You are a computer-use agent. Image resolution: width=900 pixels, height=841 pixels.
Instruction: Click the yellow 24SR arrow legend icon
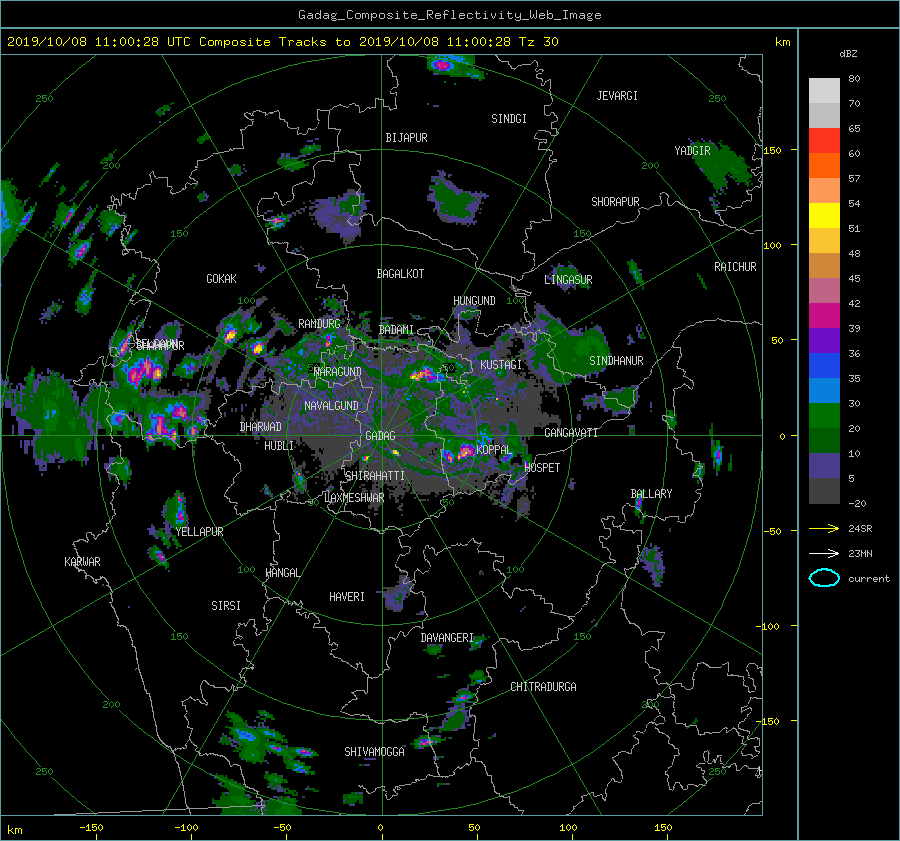[x=824, y=528]
